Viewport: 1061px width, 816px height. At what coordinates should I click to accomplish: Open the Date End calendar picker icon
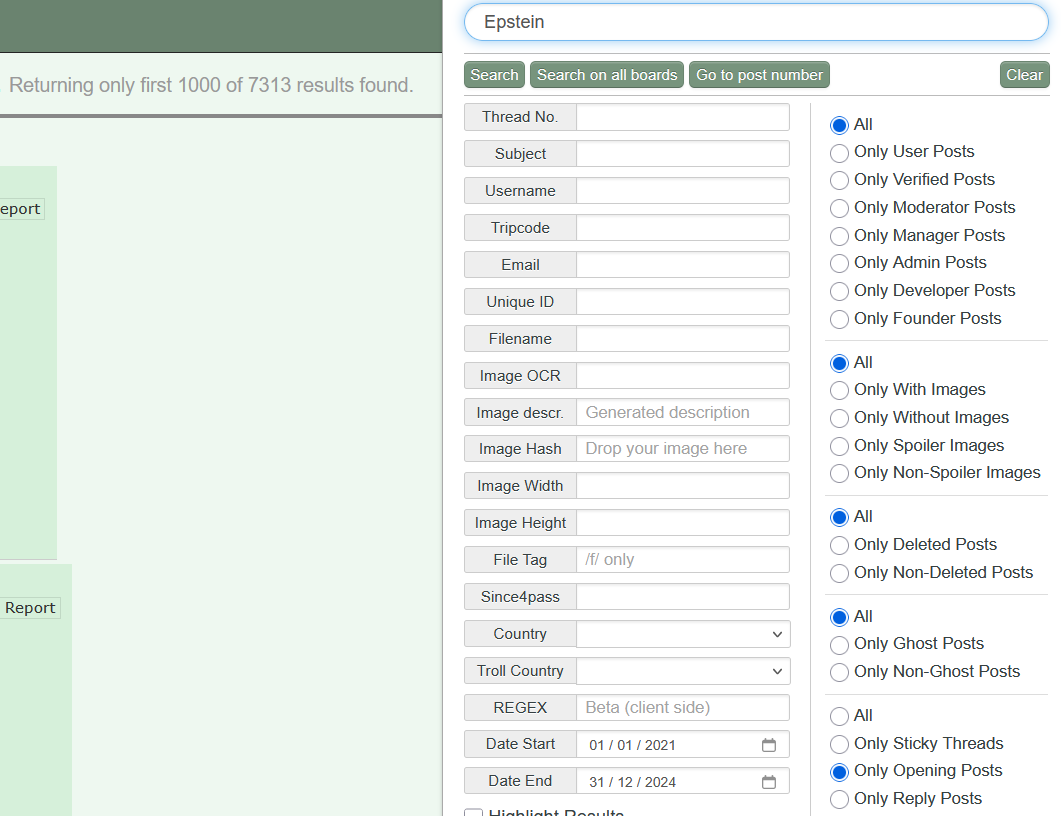pos(769,782)
